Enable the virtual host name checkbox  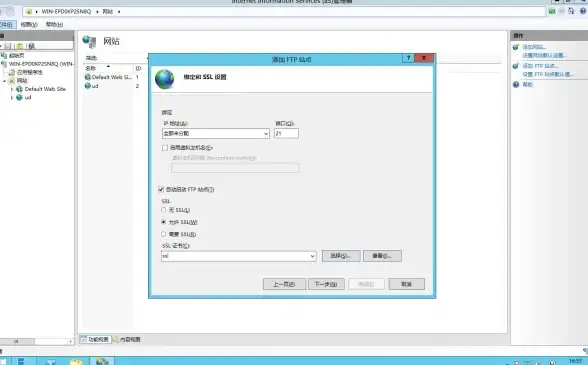pyautogui.click(x=165, y=148)
